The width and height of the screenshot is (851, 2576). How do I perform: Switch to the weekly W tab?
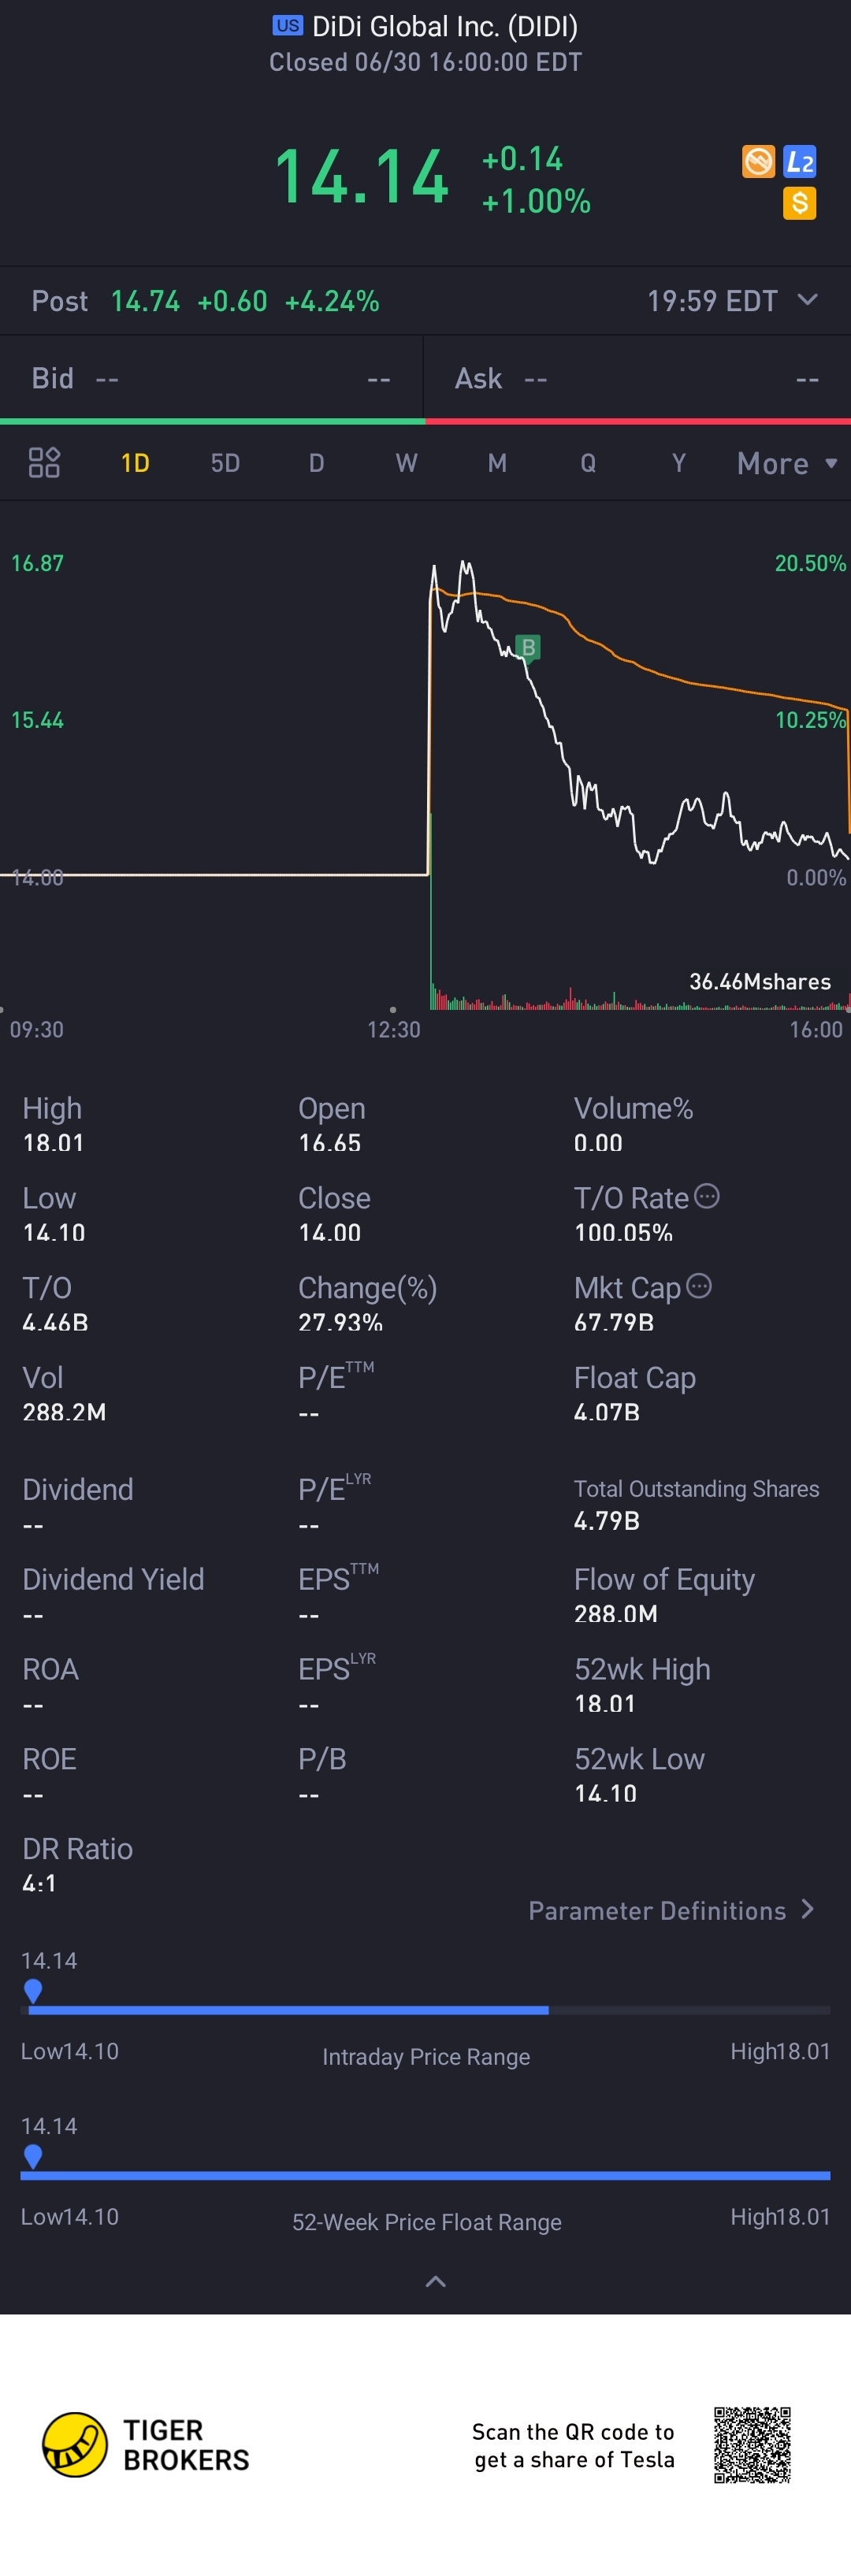(x=406, y=463)
